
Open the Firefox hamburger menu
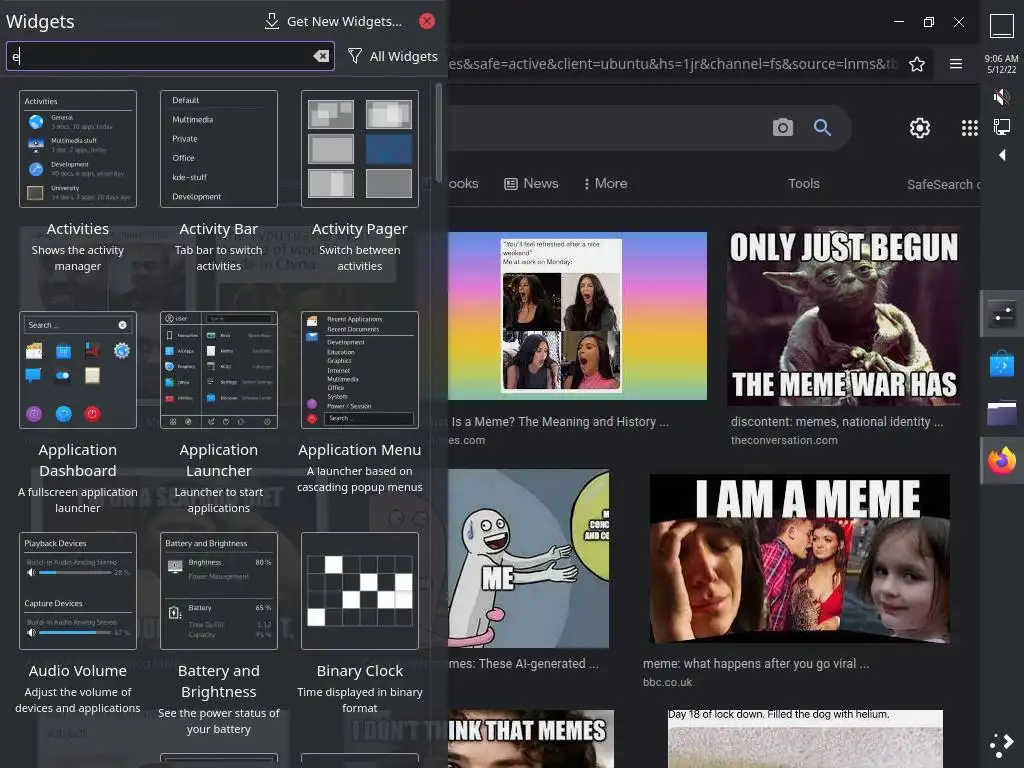tap(956, 64)
